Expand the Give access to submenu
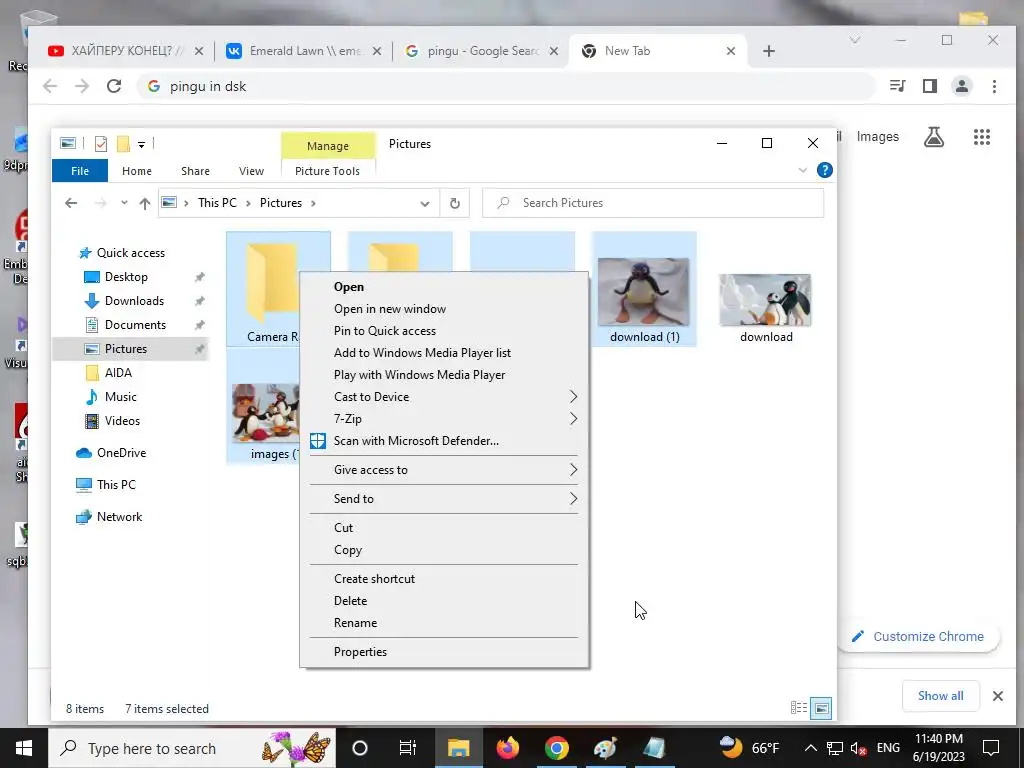Image resolution: width=1024 pixels, height=768 pixels. [x=444, y=470]
